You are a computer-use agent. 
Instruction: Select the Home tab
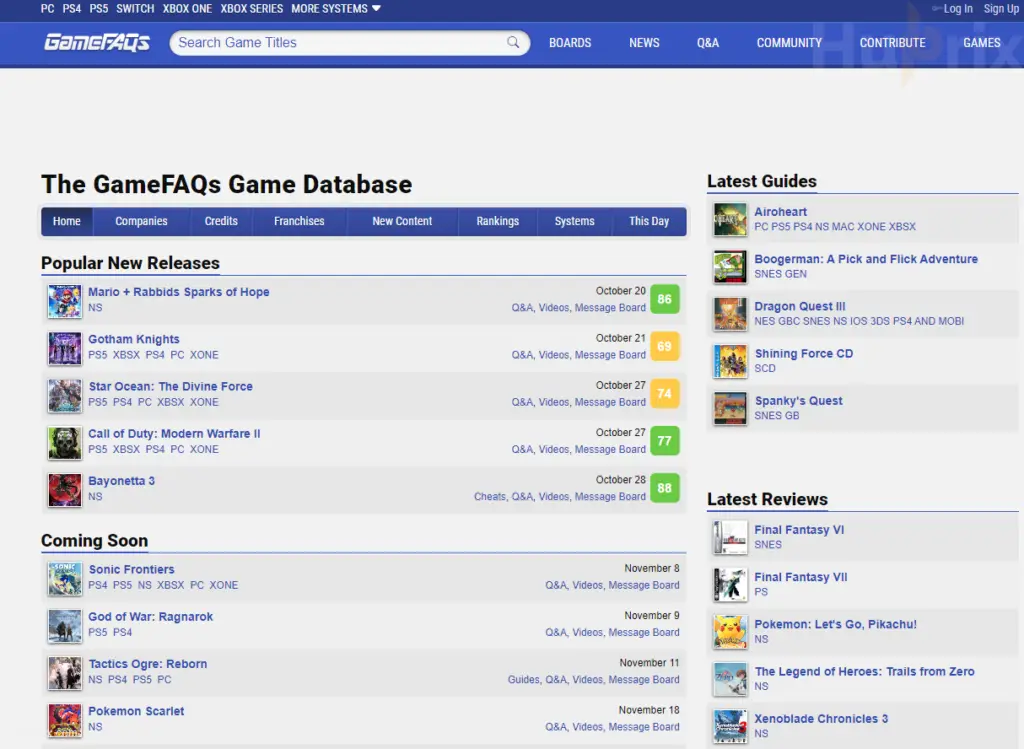pos(67,221)
